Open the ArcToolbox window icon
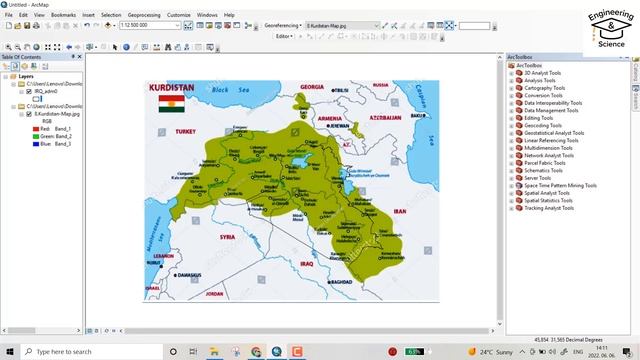640x360 pixels. pyautogui.click(x=227, y=26)
